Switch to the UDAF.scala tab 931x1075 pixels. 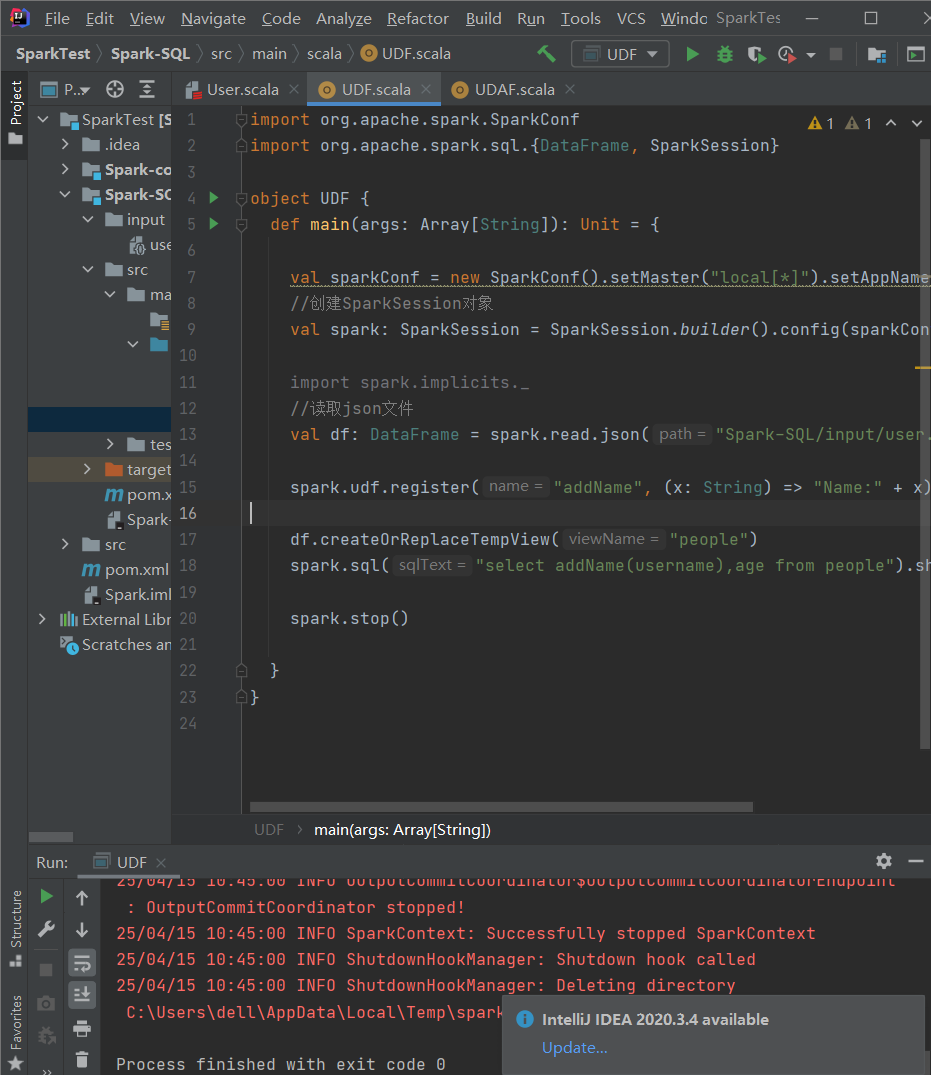pos(515,90)
